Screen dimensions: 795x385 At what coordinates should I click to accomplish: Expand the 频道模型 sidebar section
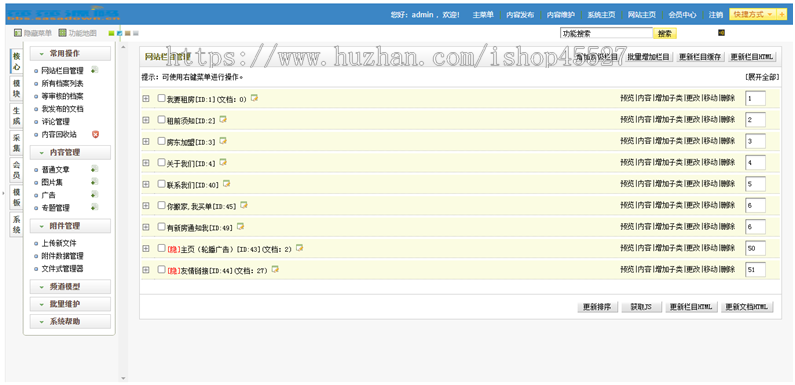tap(70, 287)
